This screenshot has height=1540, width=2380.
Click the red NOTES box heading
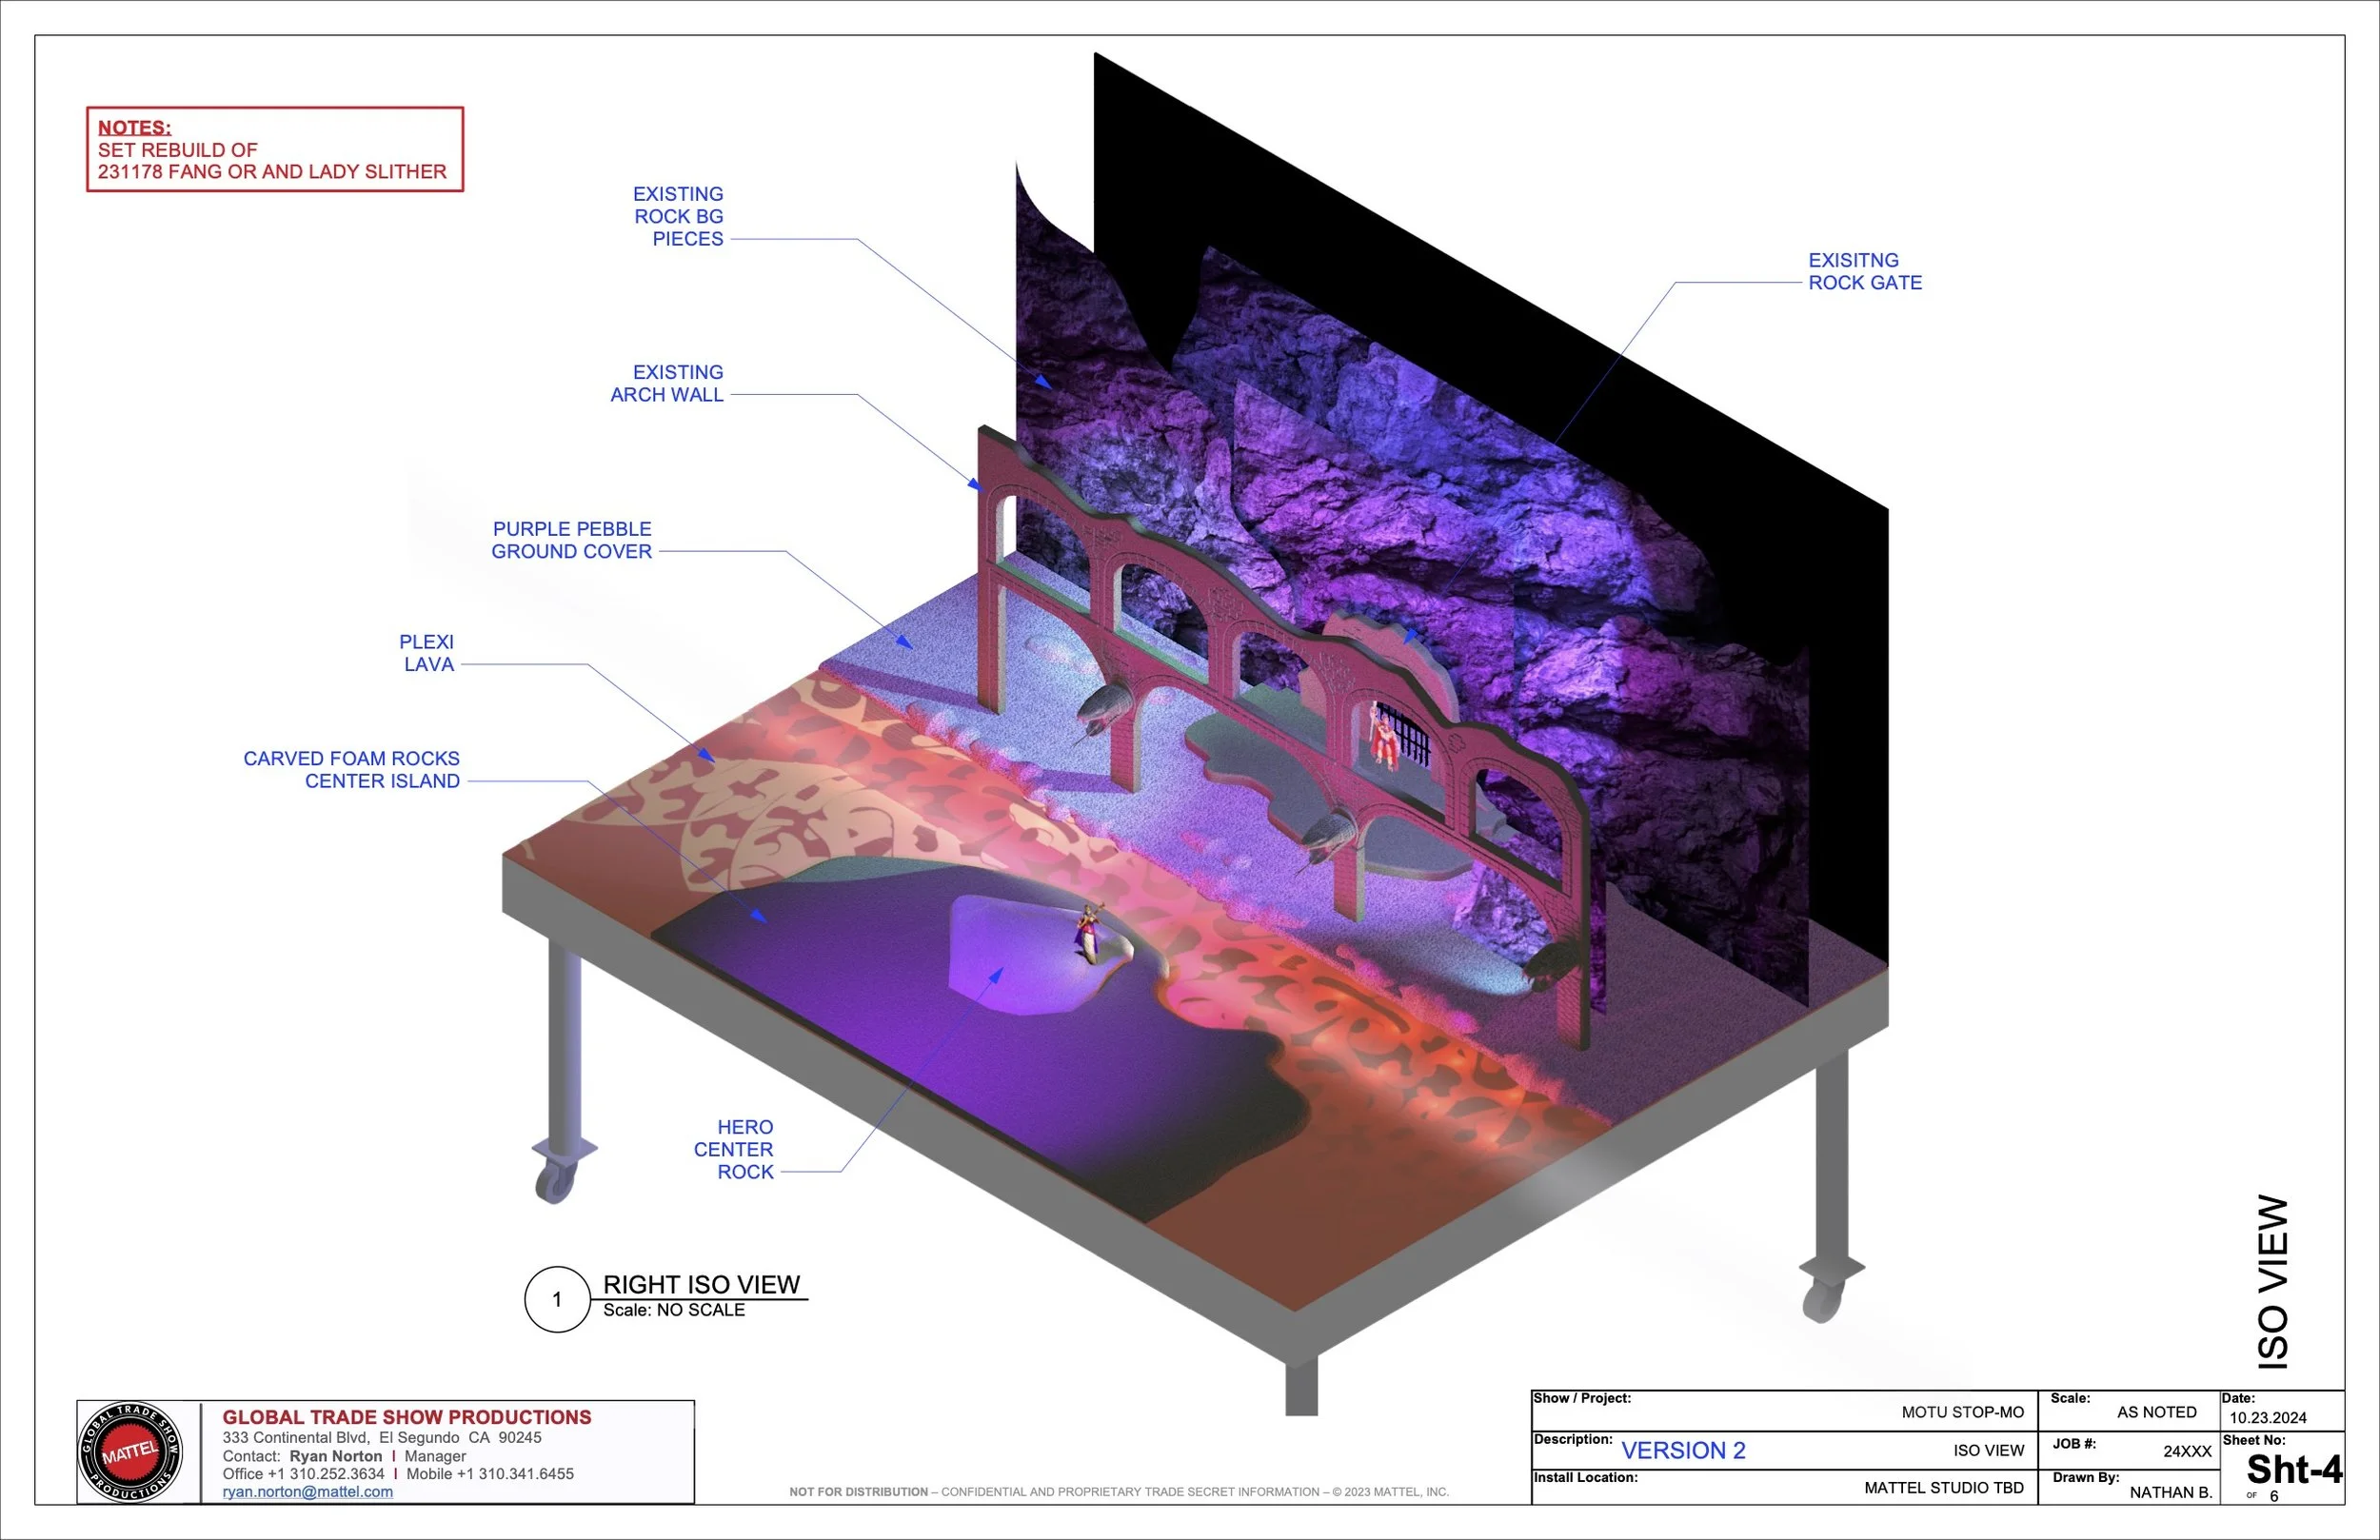[x=134, y=127]
